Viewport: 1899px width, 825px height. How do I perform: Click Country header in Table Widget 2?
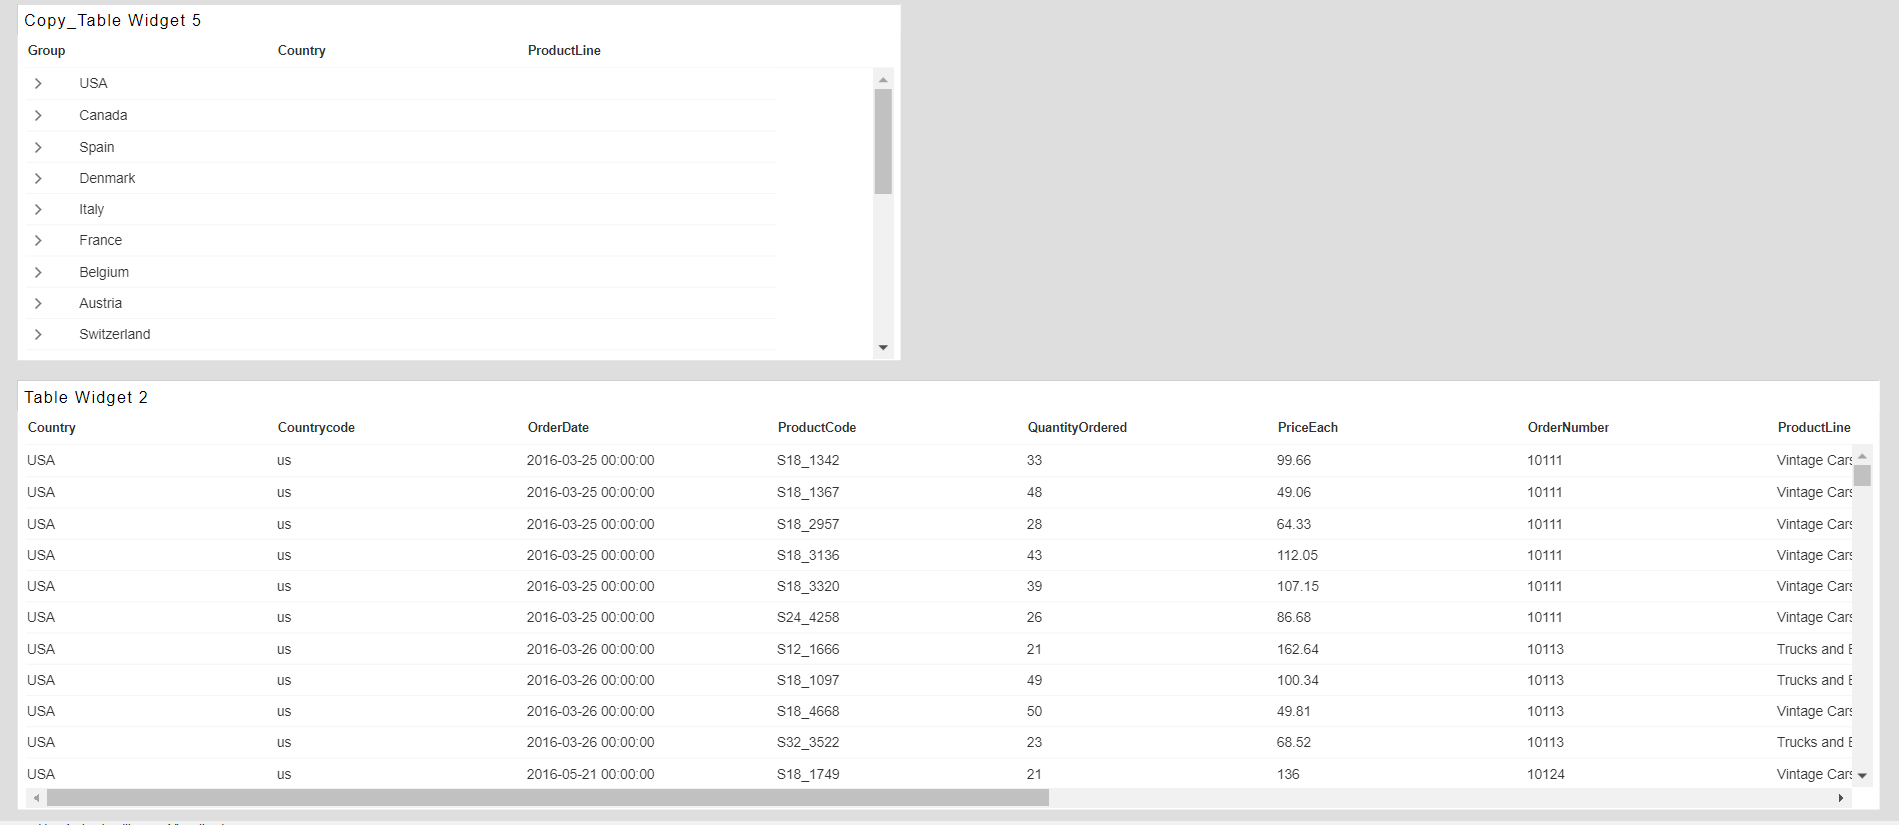51,428
